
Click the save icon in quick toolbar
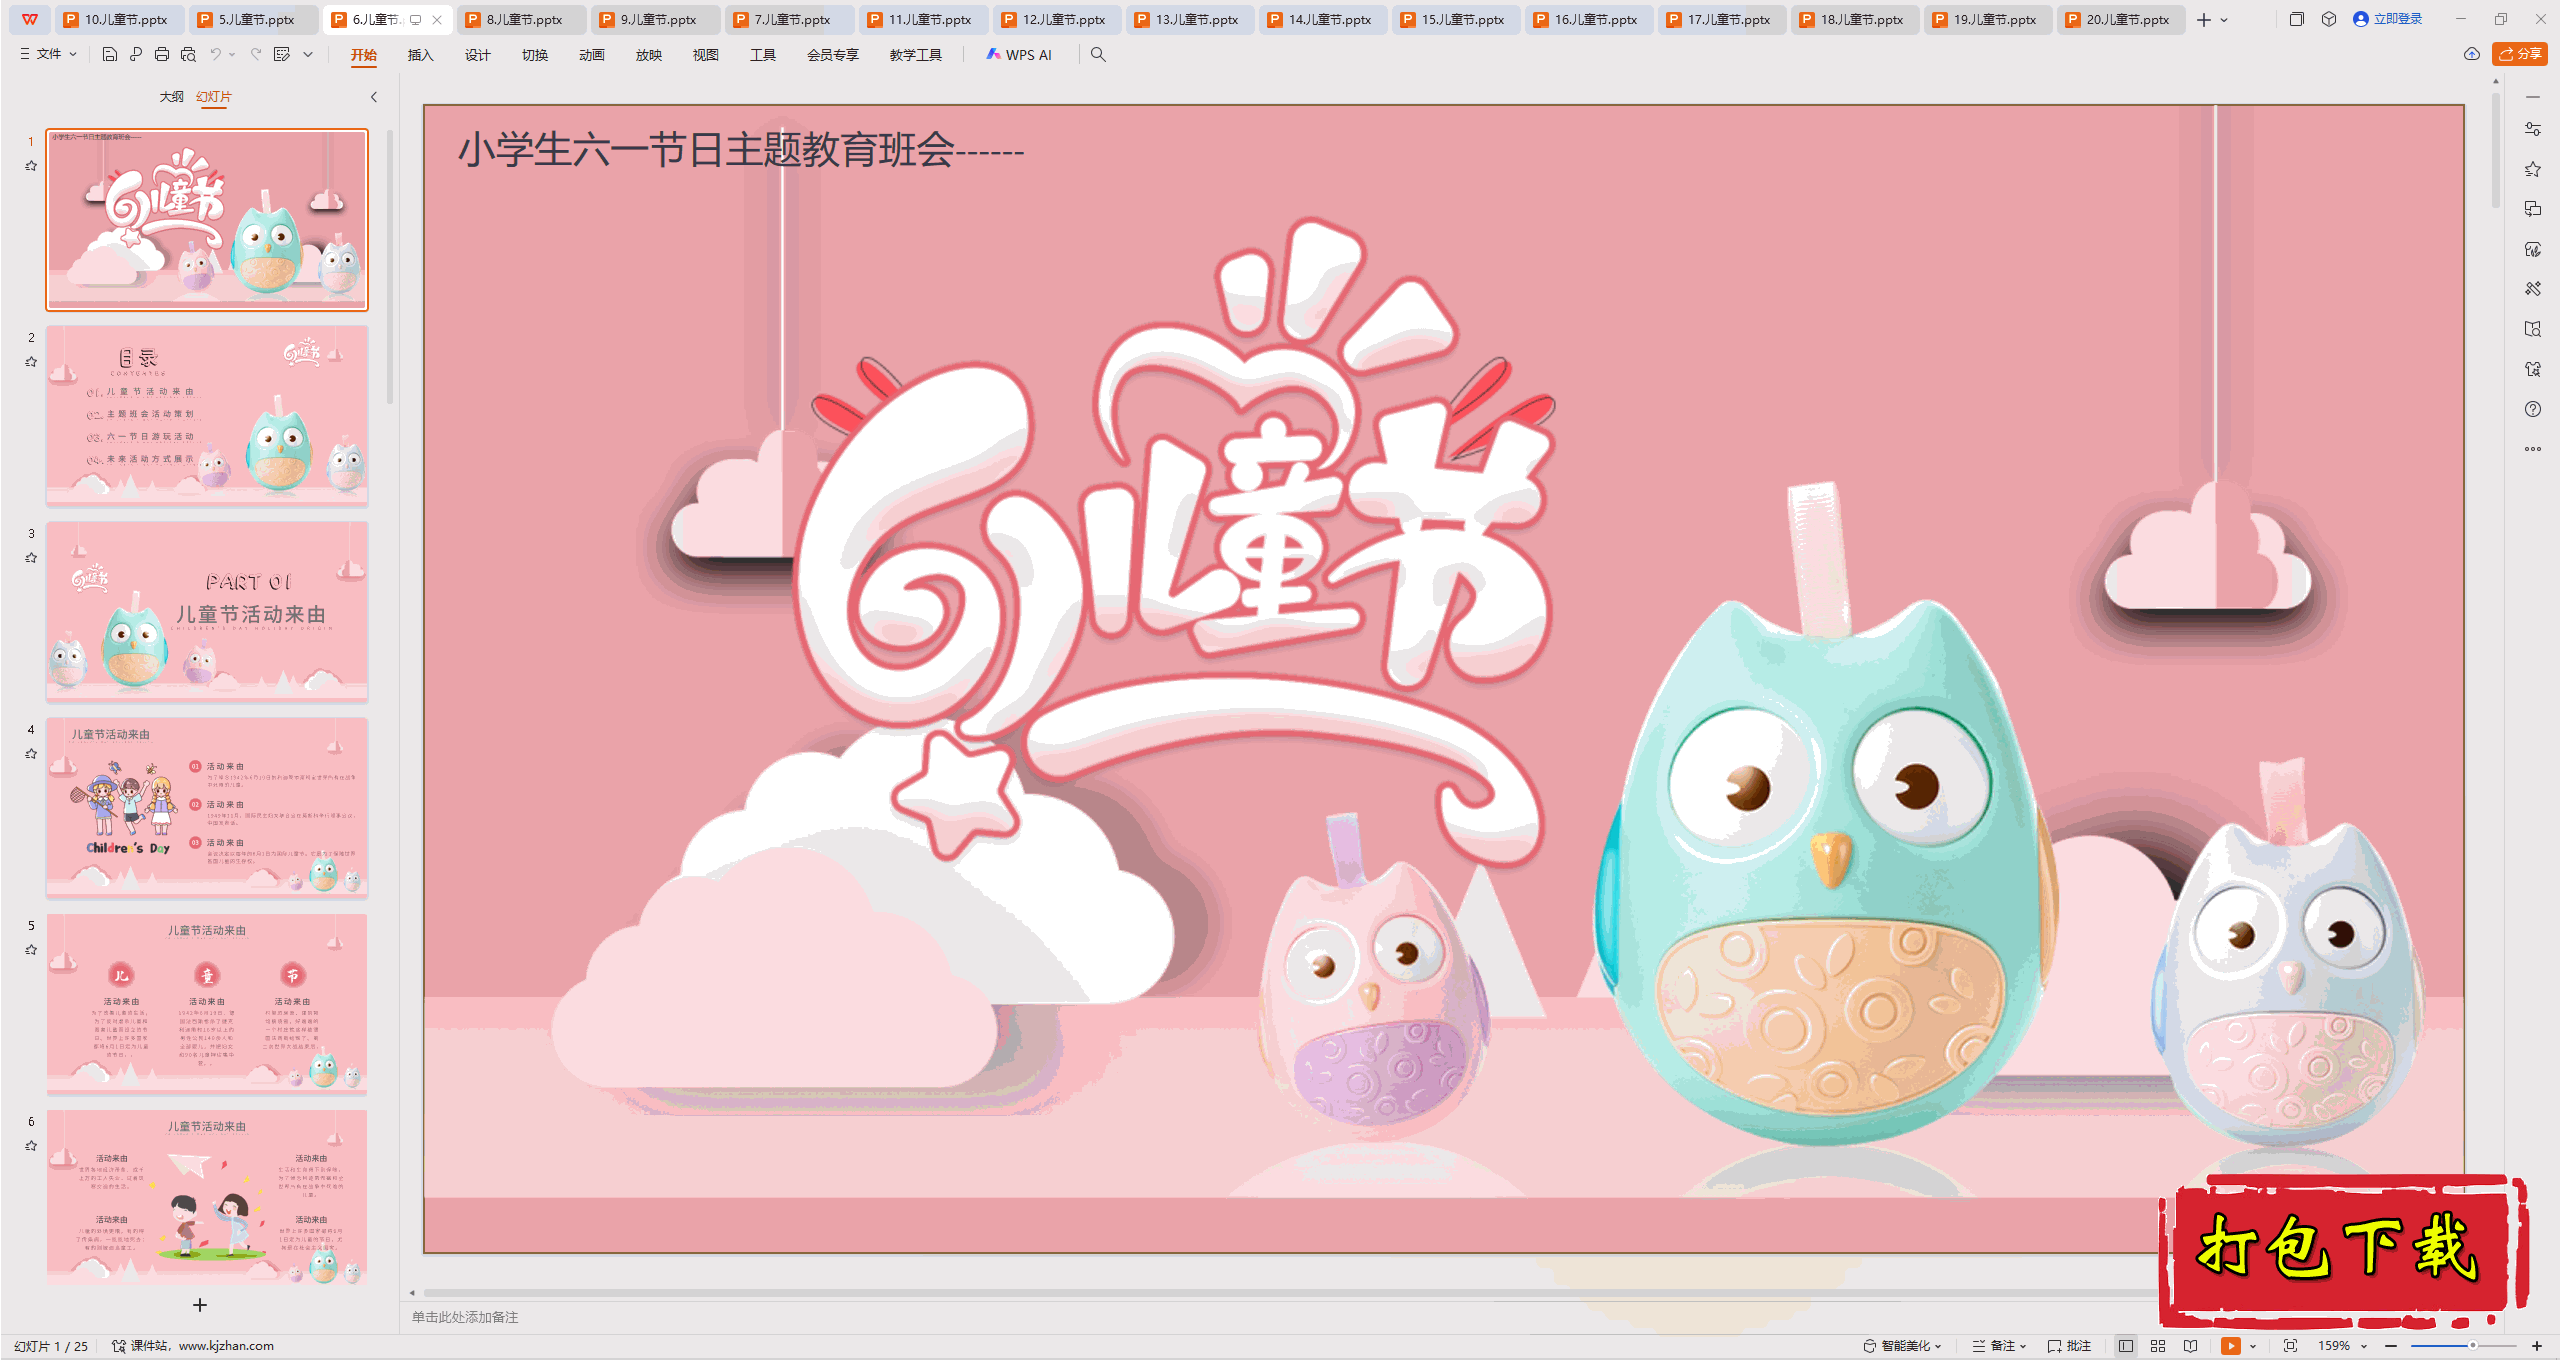click(110, 54)
